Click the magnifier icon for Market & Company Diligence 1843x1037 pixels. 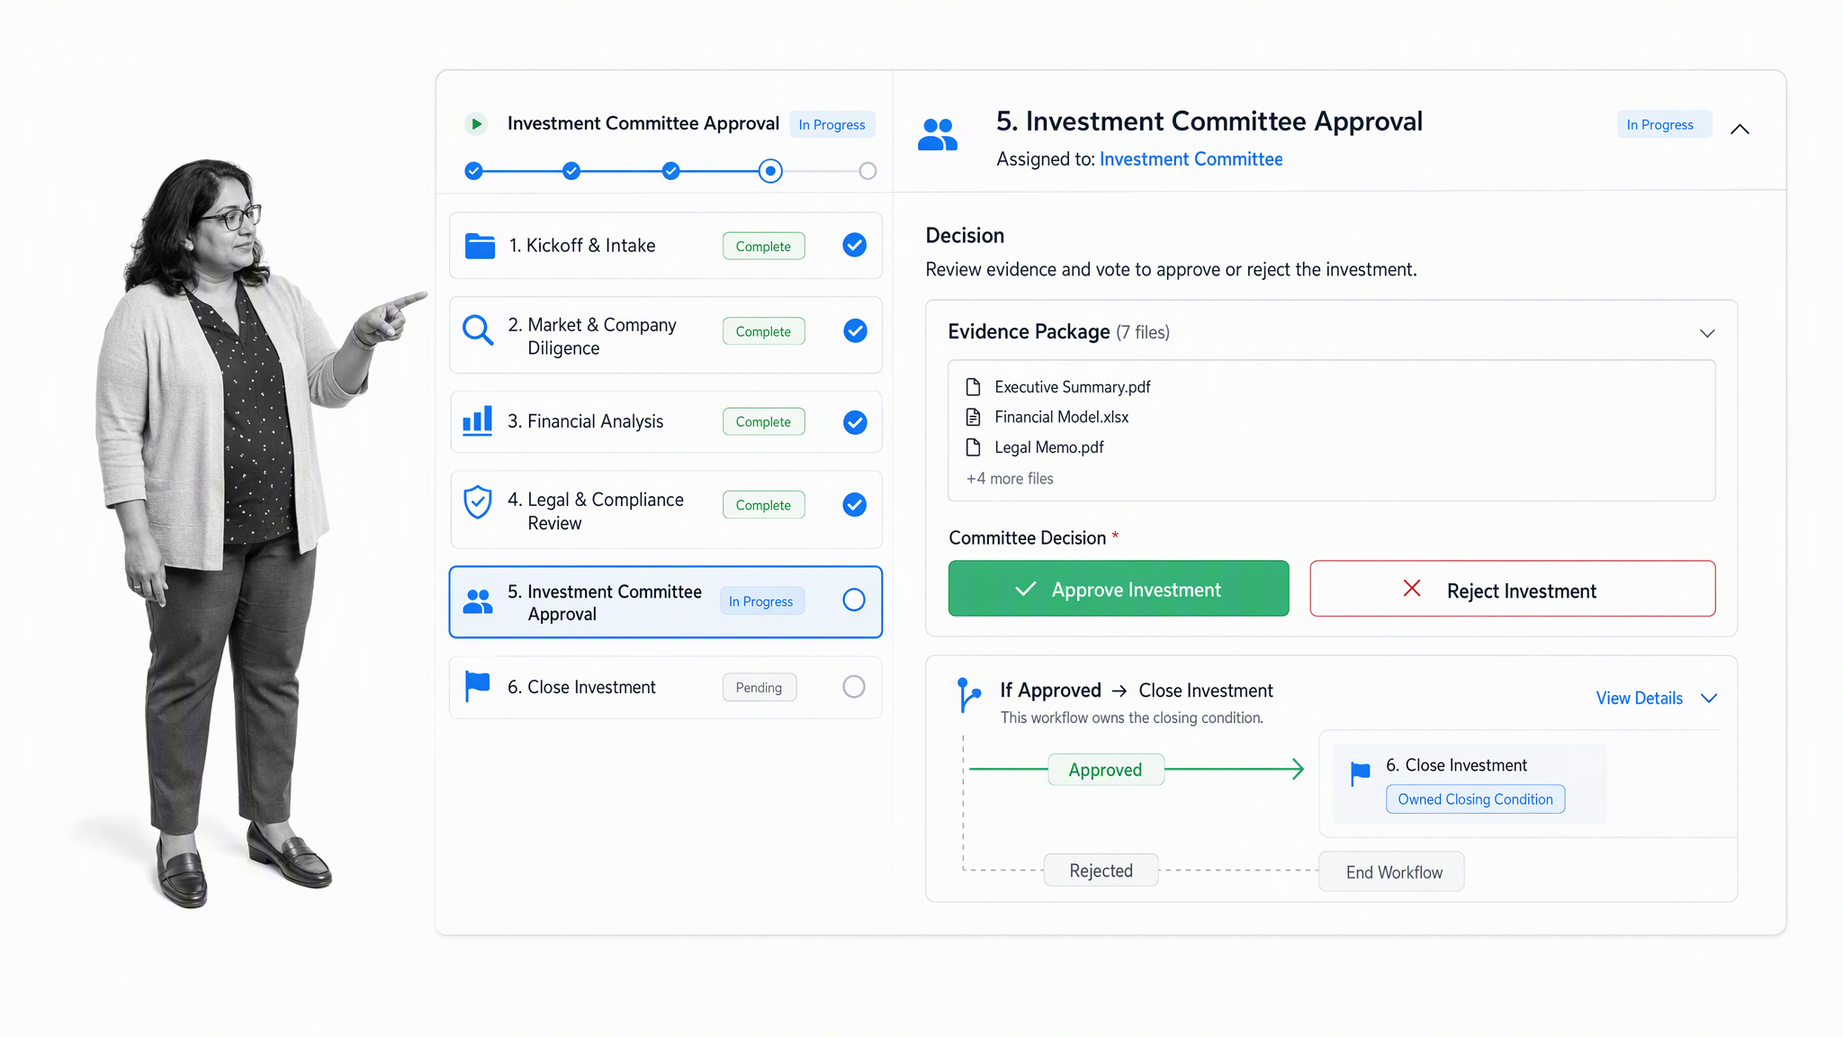pos(478,330)
